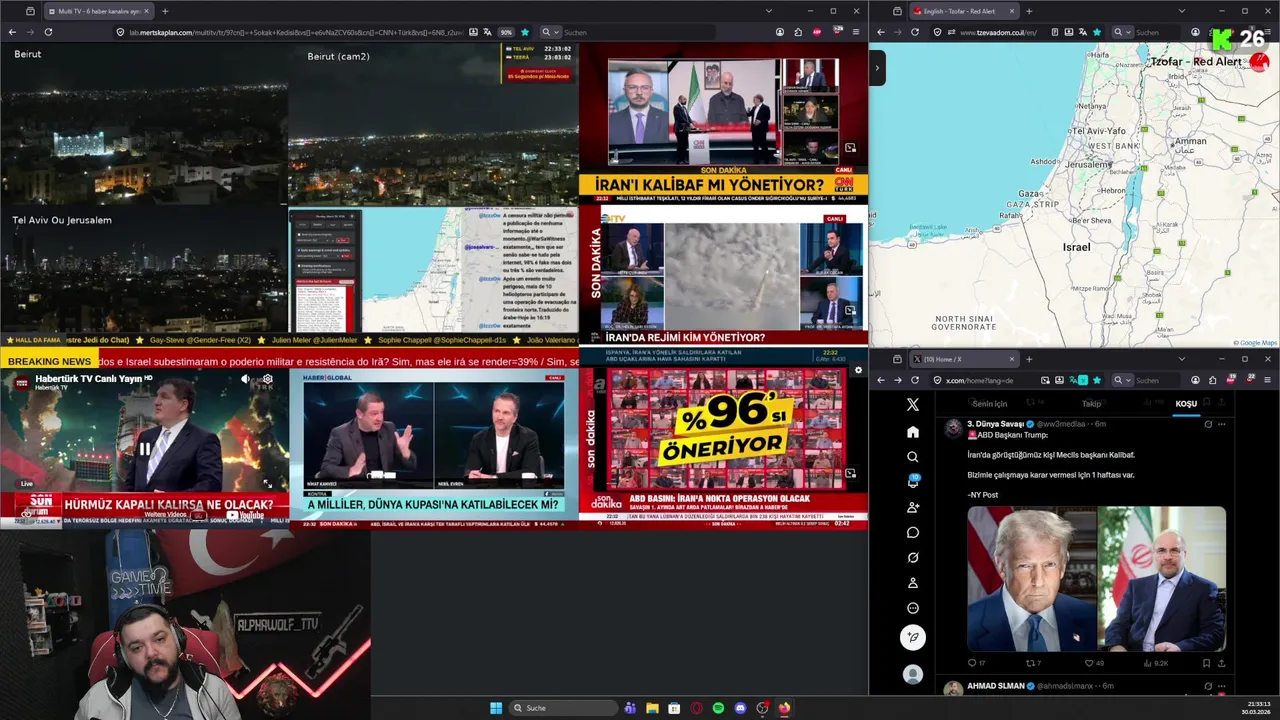
Task: Open YouTube logo on Habertürk player
Action: coord(245,516)
